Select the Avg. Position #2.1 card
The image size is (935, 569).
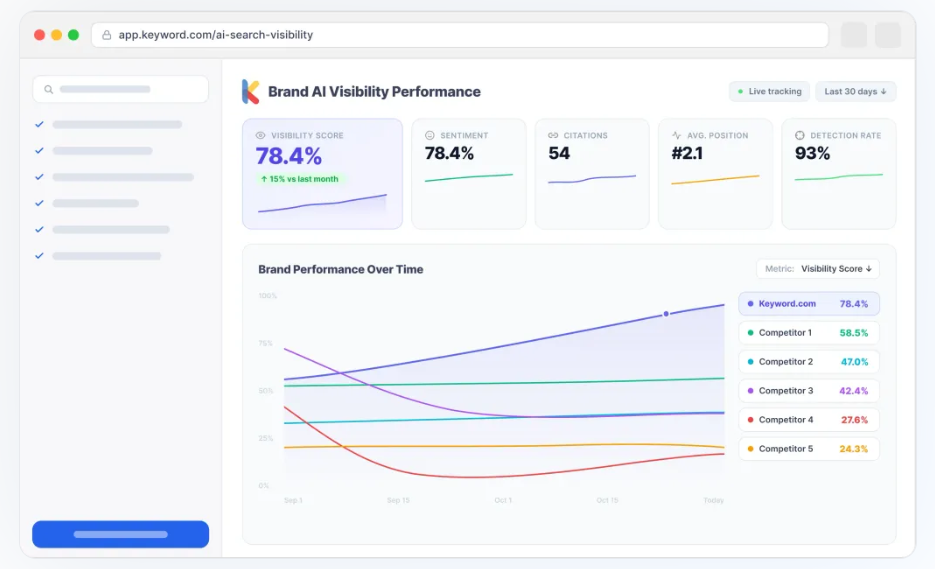[715, 174]
